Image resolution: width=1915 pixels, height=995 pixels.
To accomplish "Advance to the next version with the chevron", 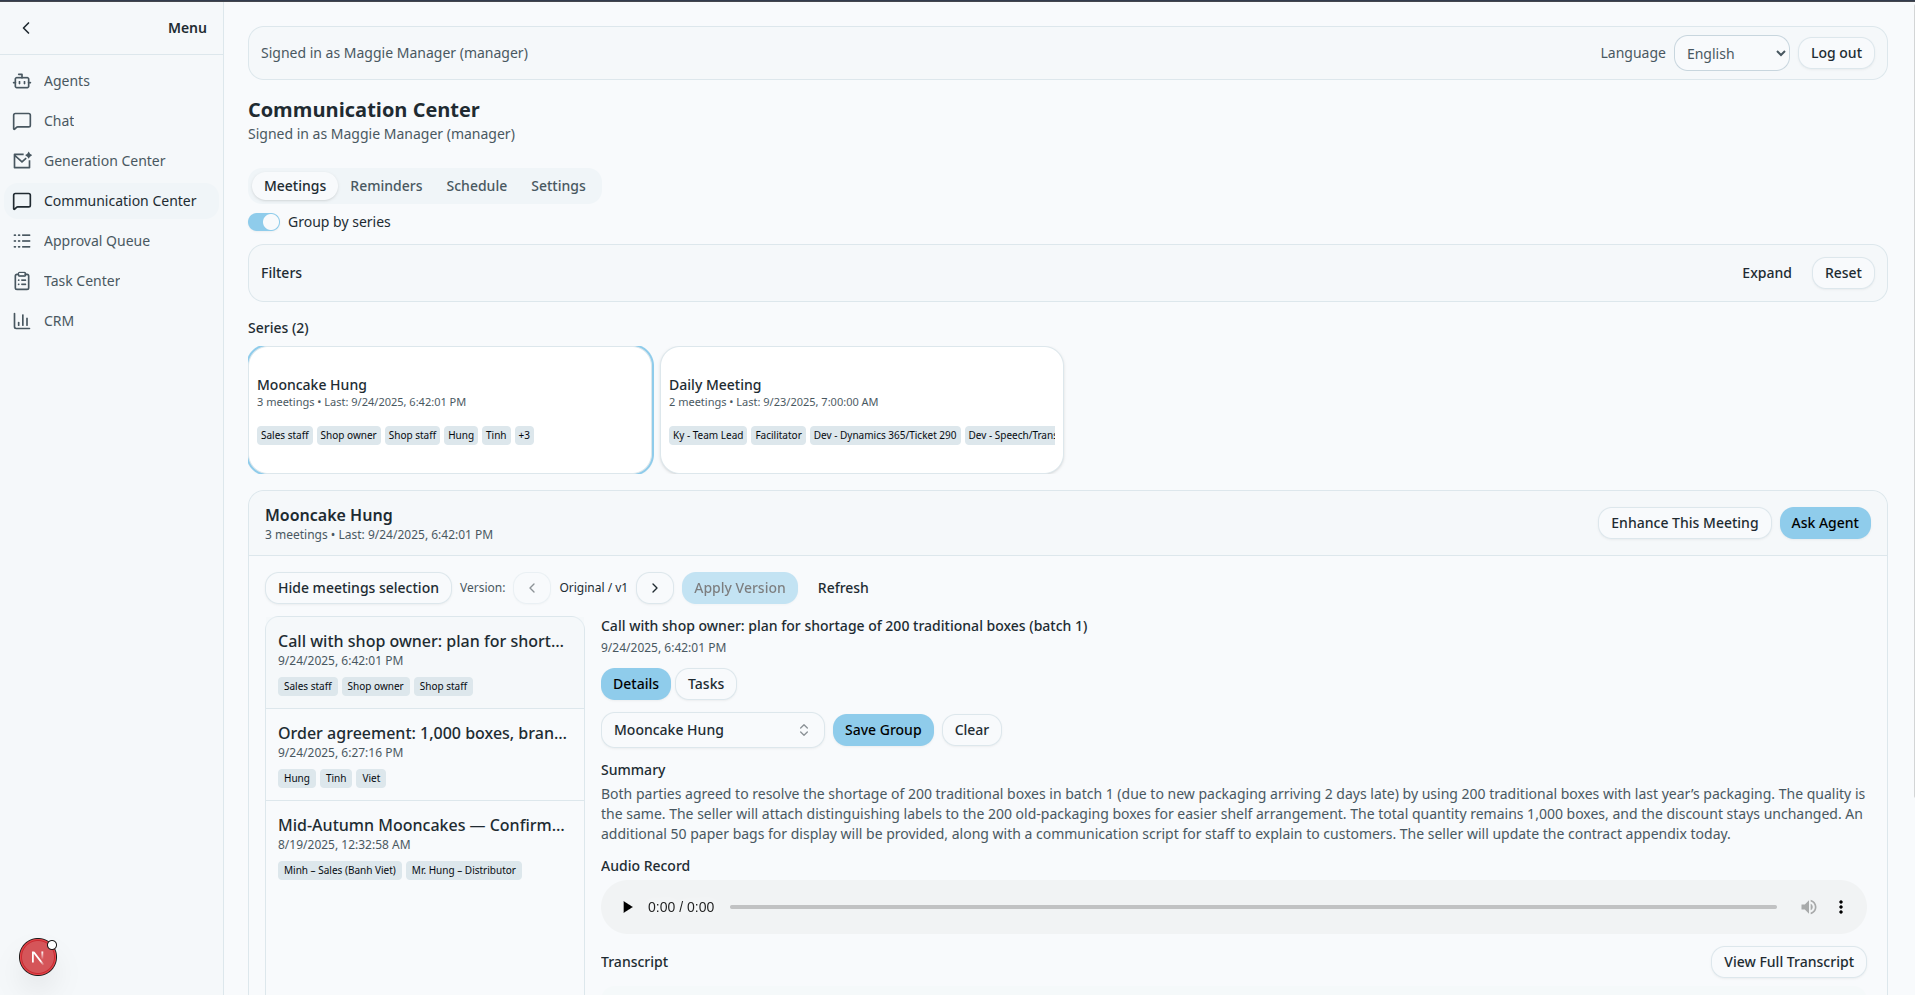I will pyautogui.click(x=655, y=588).
